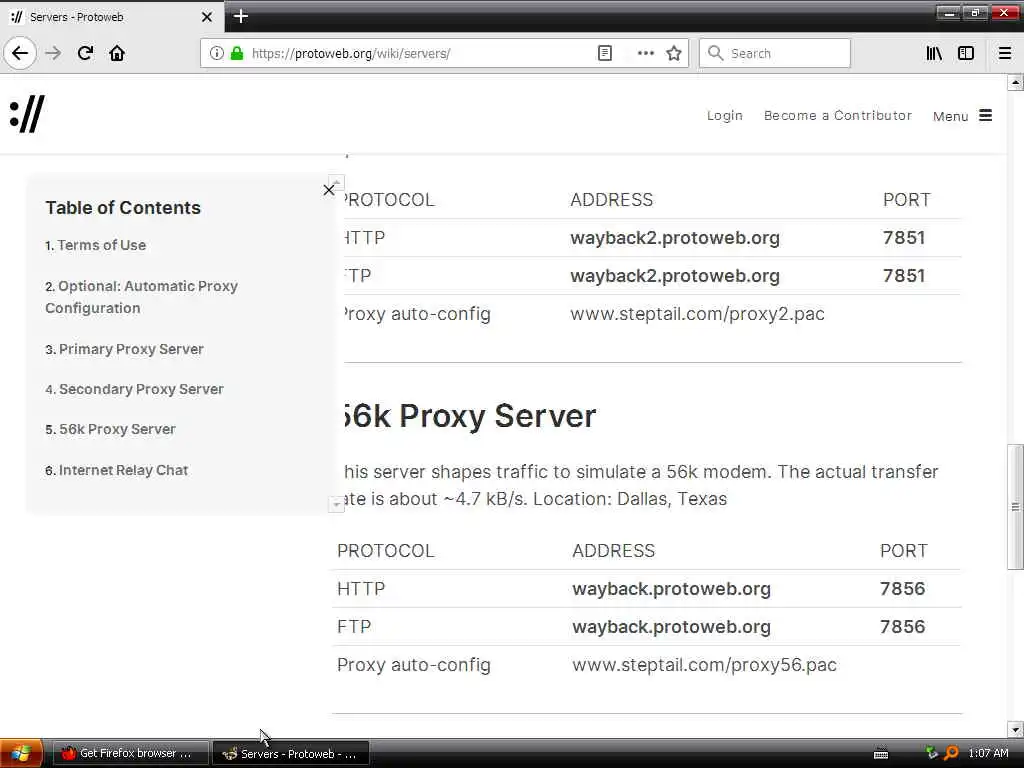1024x768 pixels.
Task: Open Firefox hamburger menu
Action: click(1005, 53)
